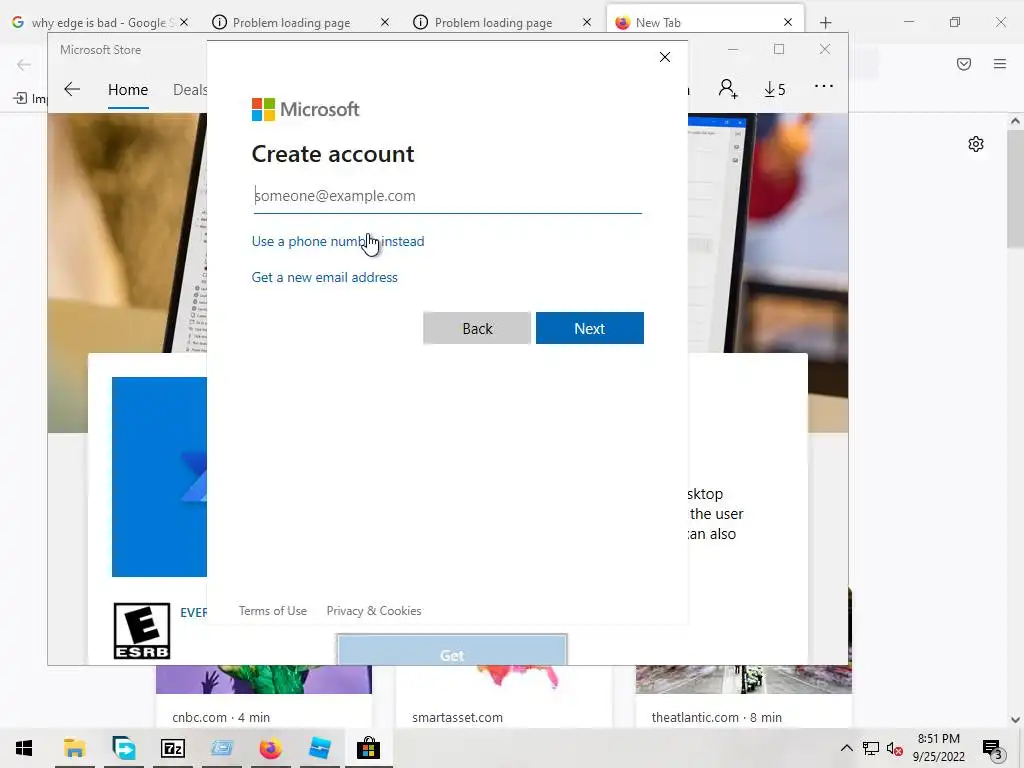
Task: Switch to 'why edge is bad' Google tab
Action: click(x=99, y=22)
